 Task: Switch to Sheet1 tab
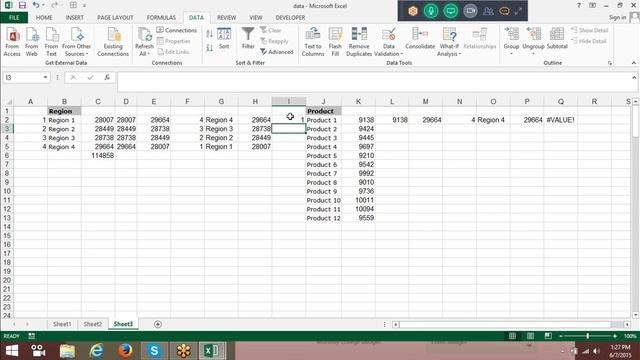click(x=62, y=324)
